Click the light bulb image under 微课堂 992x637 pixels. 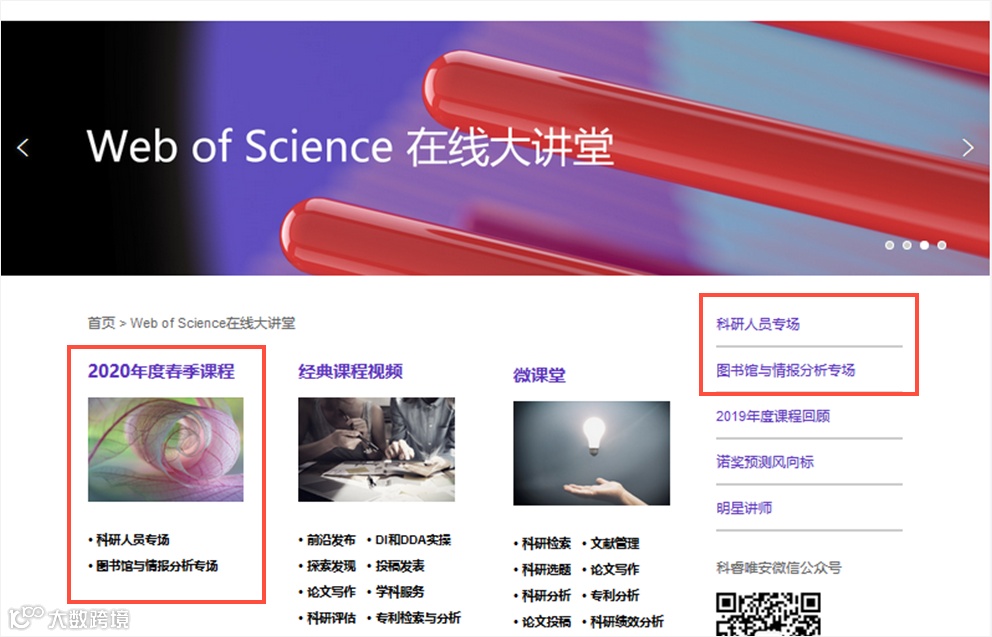point(592,453)
